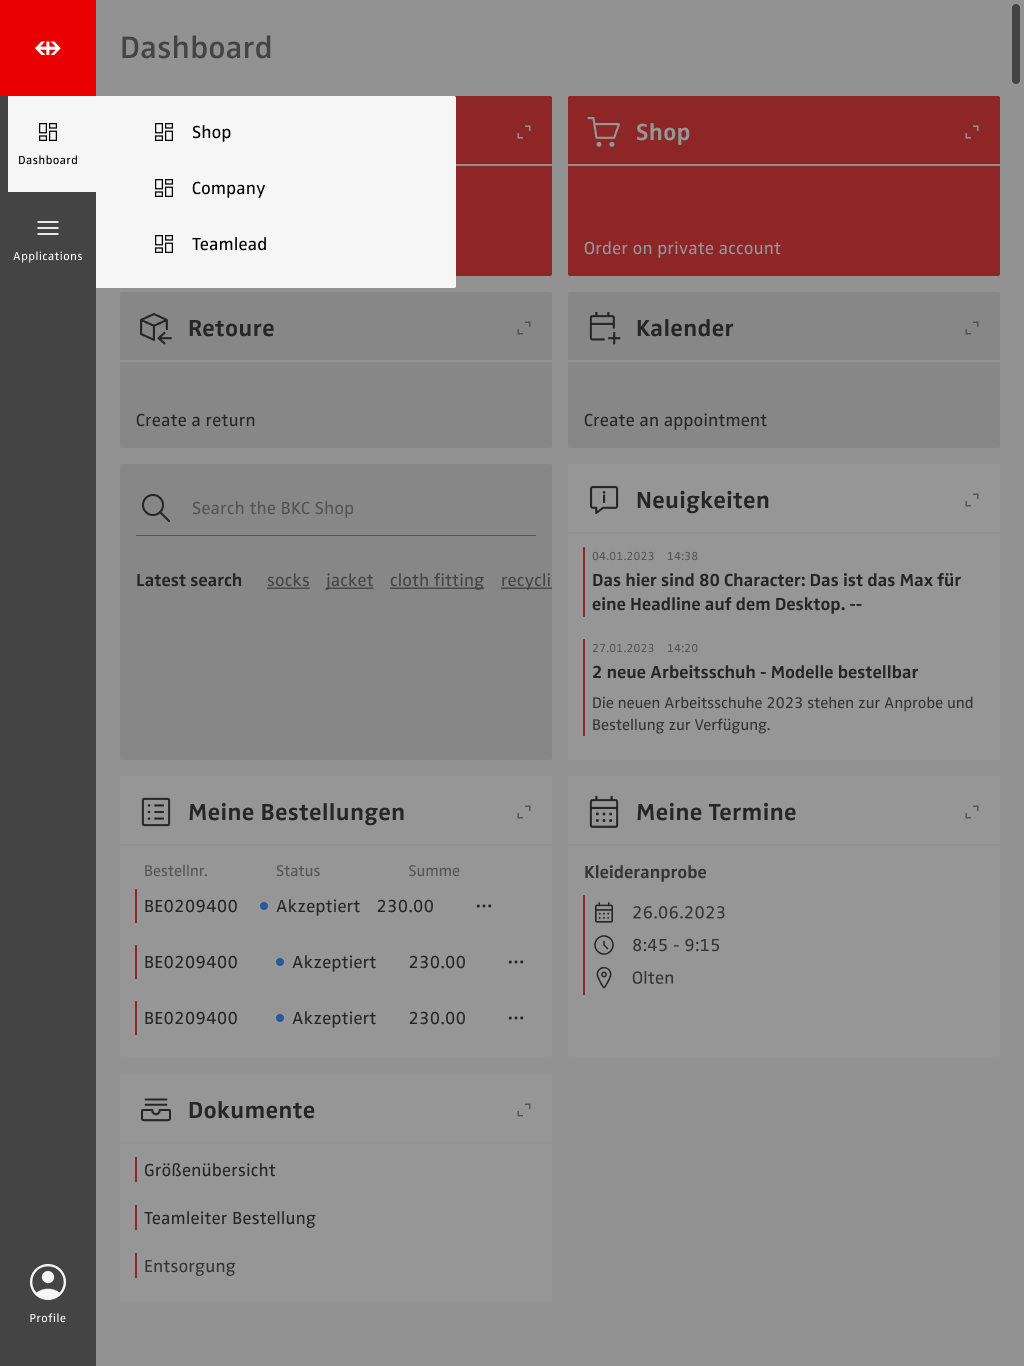Expand the Meine Termine widget

coord(971,812)
